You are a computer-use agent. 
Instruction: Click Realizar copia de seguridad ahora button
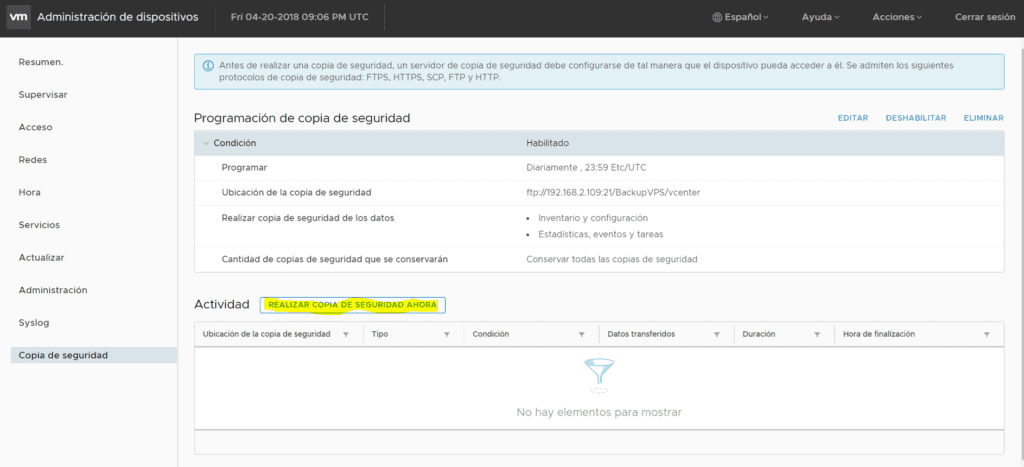point(353,305)
